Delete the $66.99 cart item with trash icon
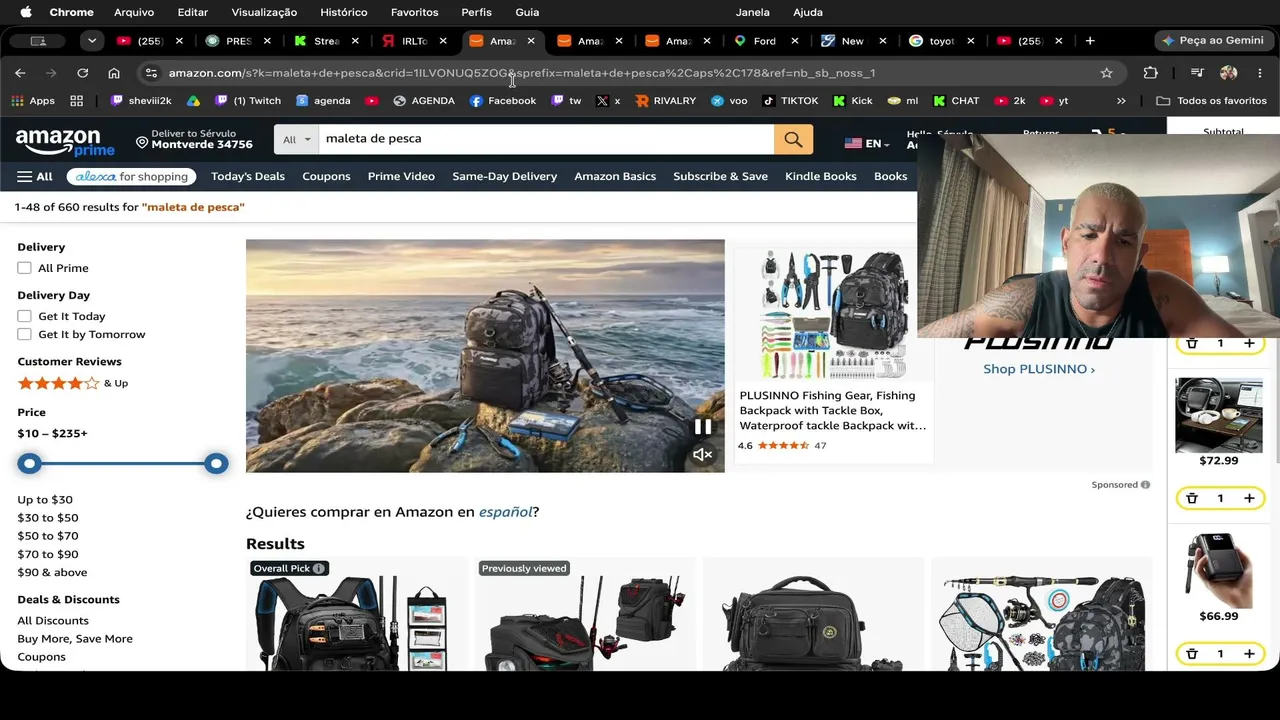The image size is (1280, 720). pos(1192,654)
